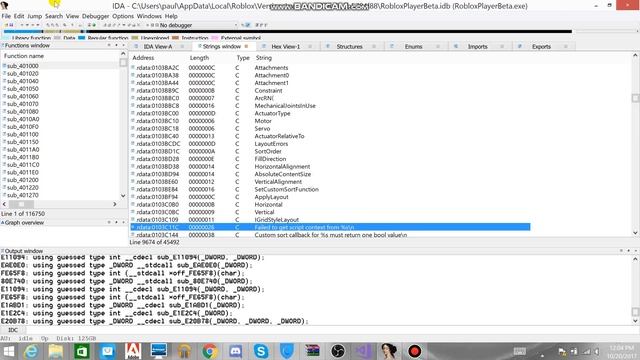This screenshot has height=360, width=640.
Task: Open Google Chrome from the taskbar
Action: [x=210, y=351]
